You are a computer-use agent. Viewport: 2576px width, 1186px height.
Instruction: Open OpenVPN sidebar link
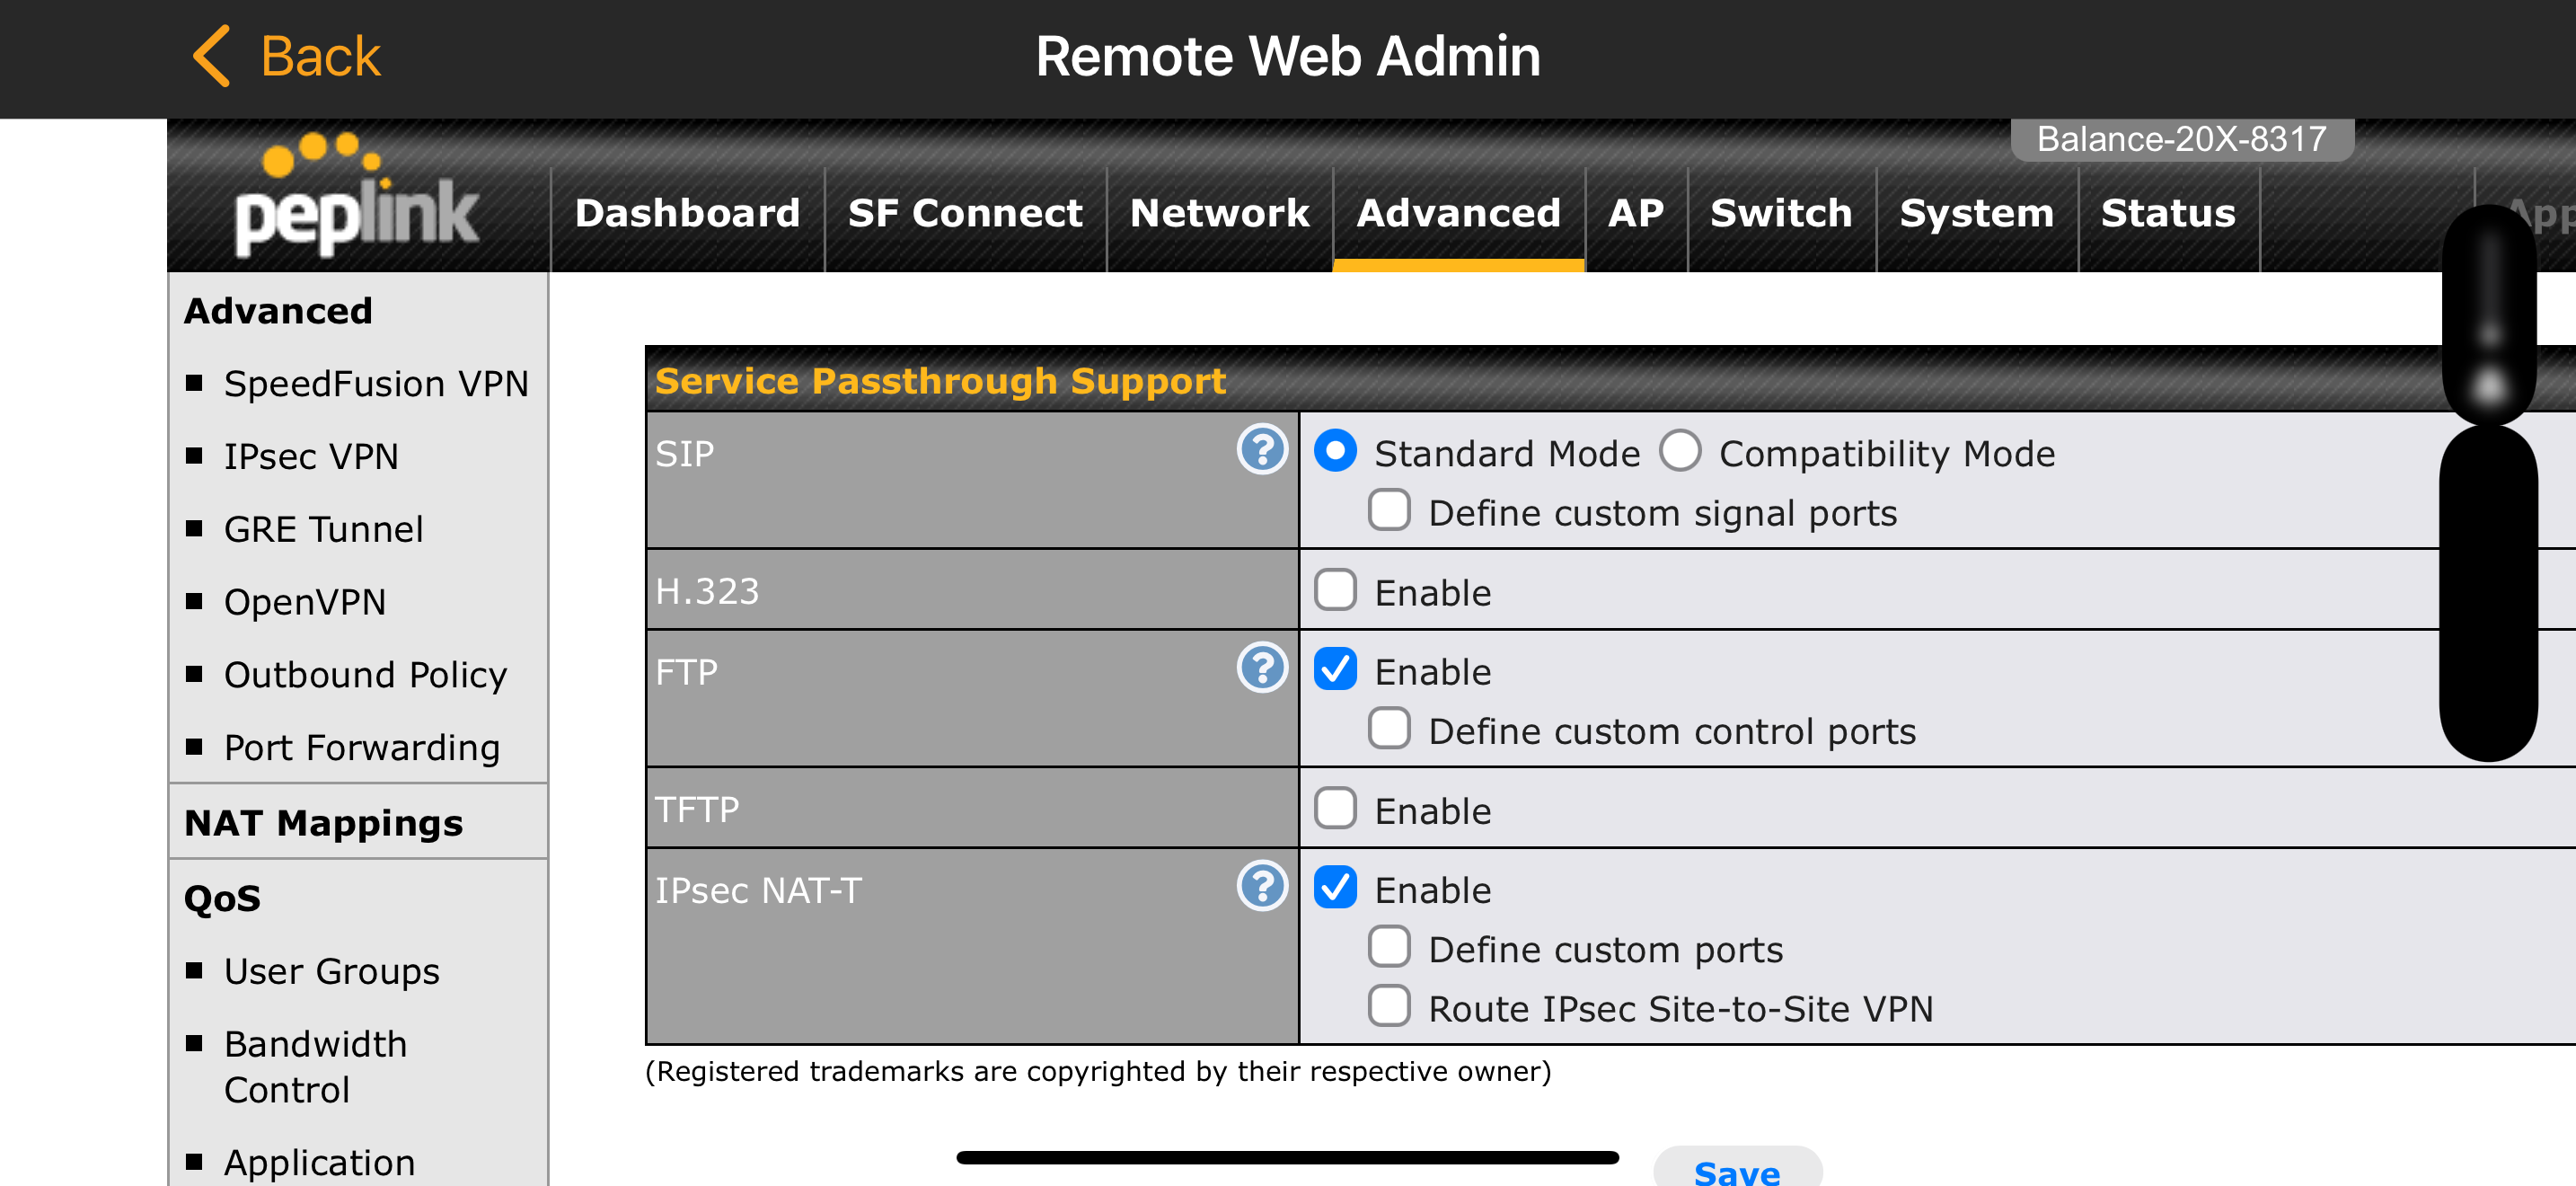pos(304,603)
